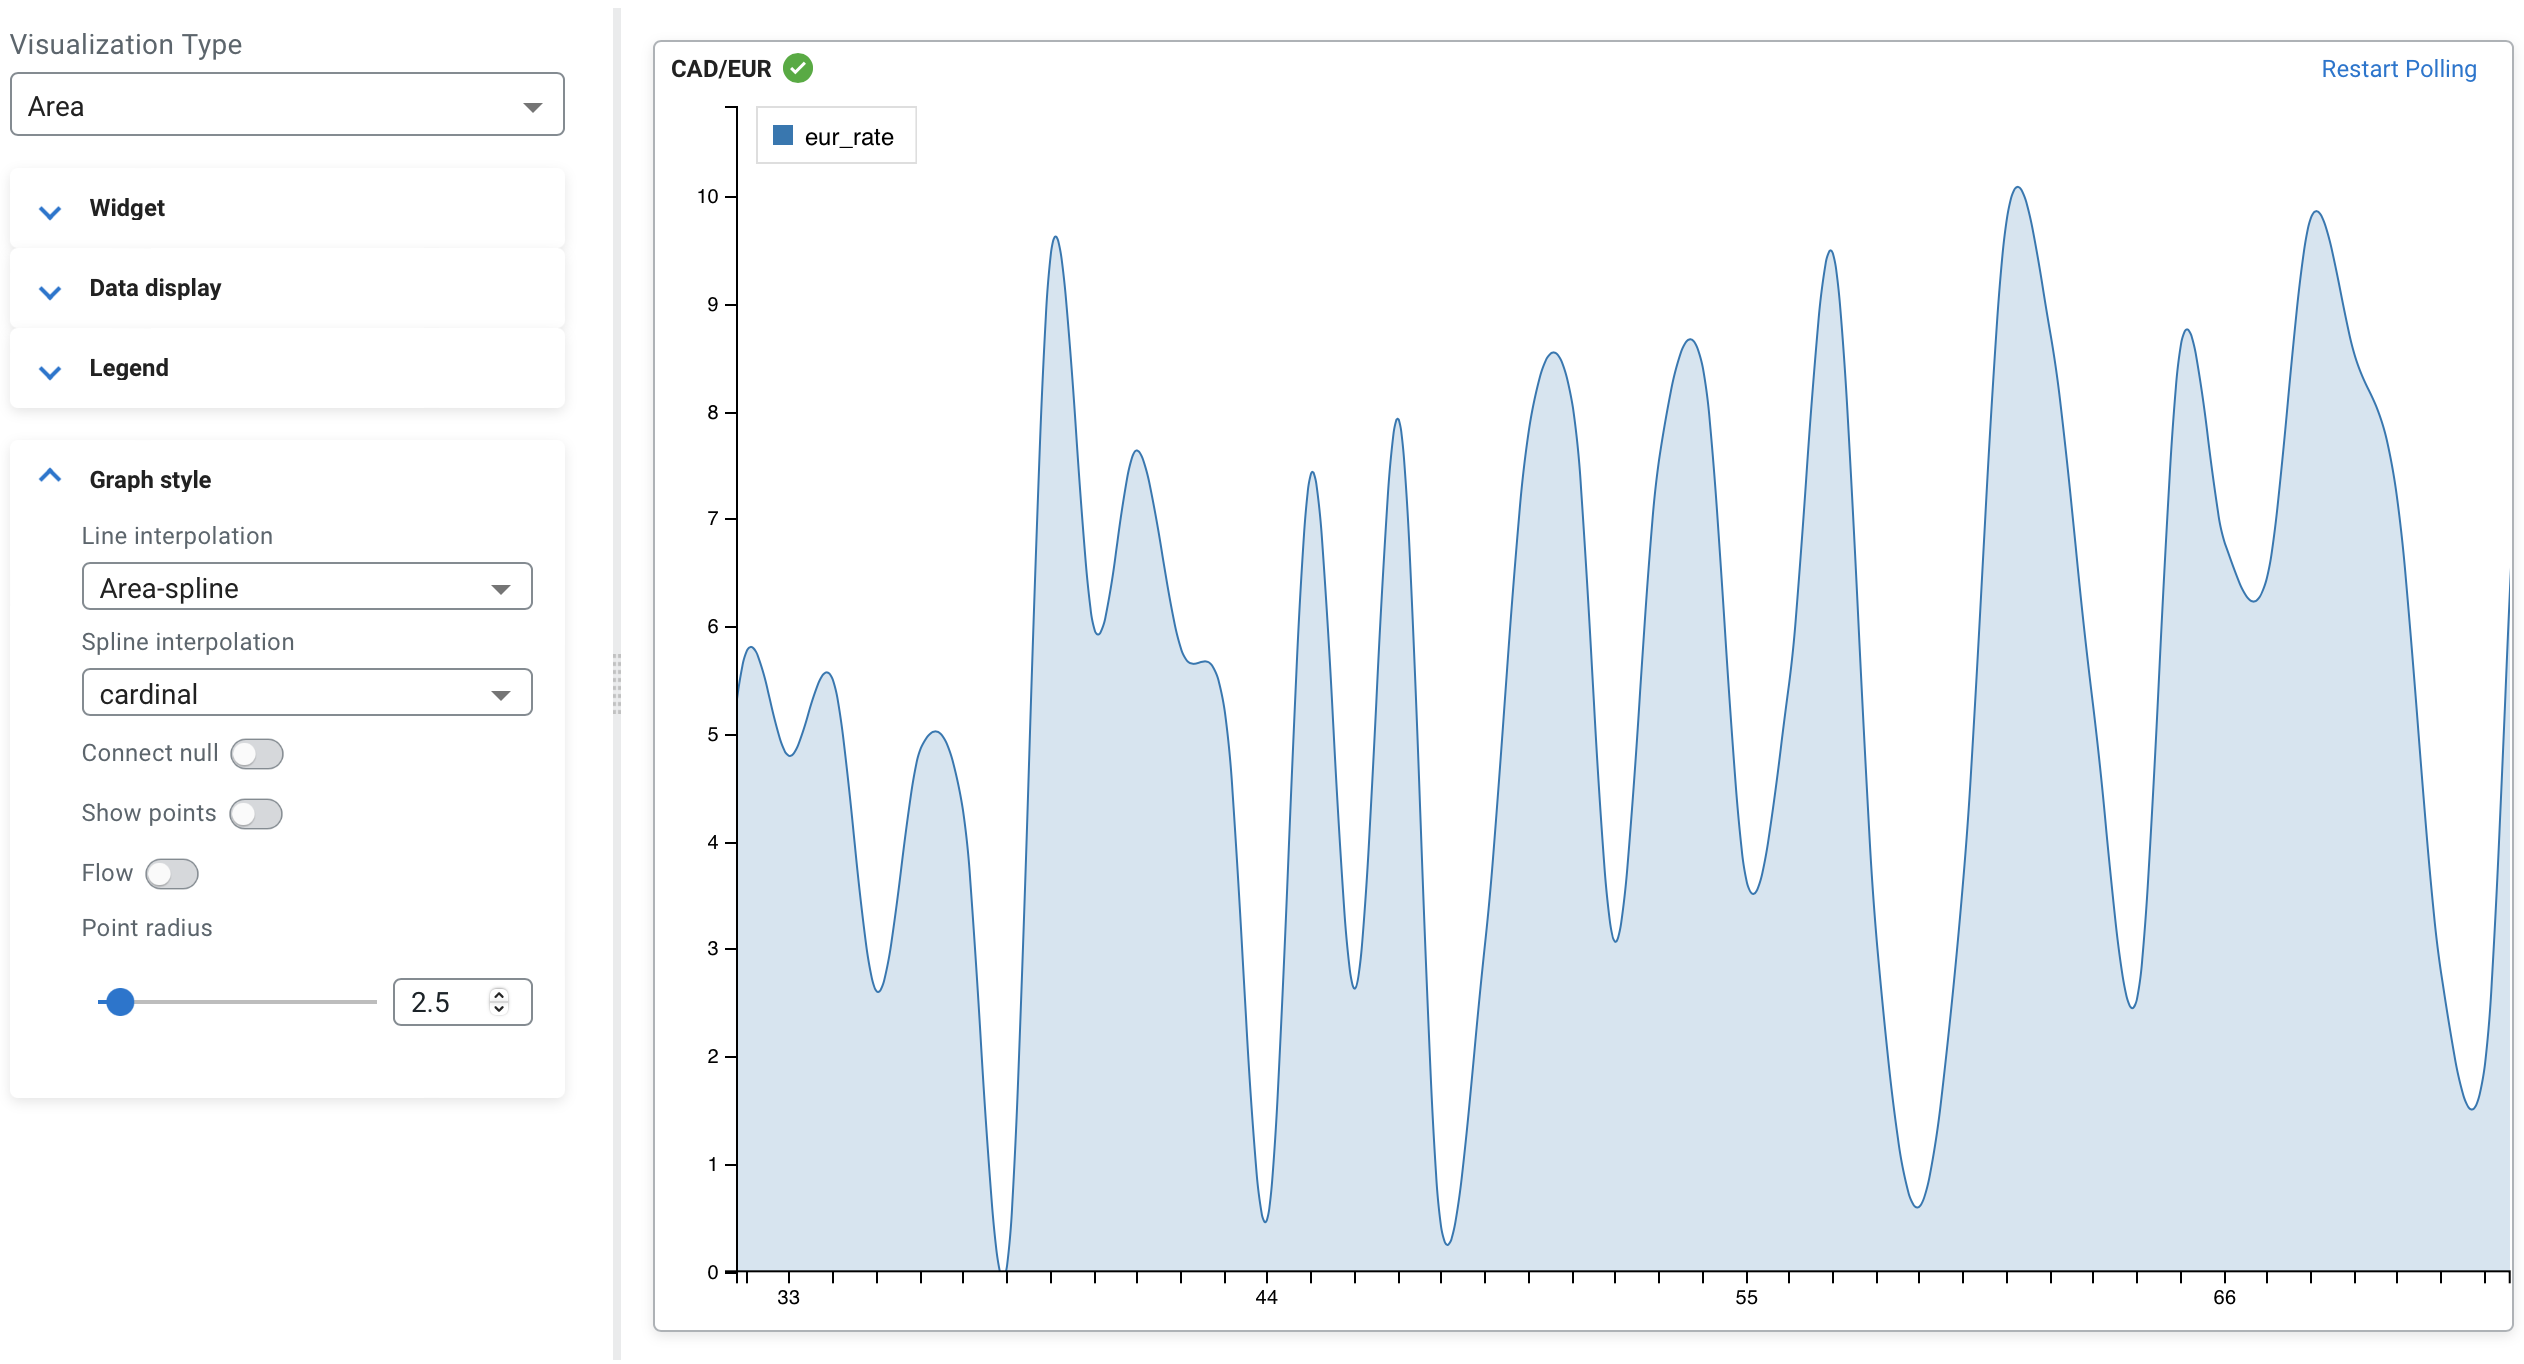This screenshot has width=2524, height=1364.
Task: Enable the Show points switch
Action: 256,813
